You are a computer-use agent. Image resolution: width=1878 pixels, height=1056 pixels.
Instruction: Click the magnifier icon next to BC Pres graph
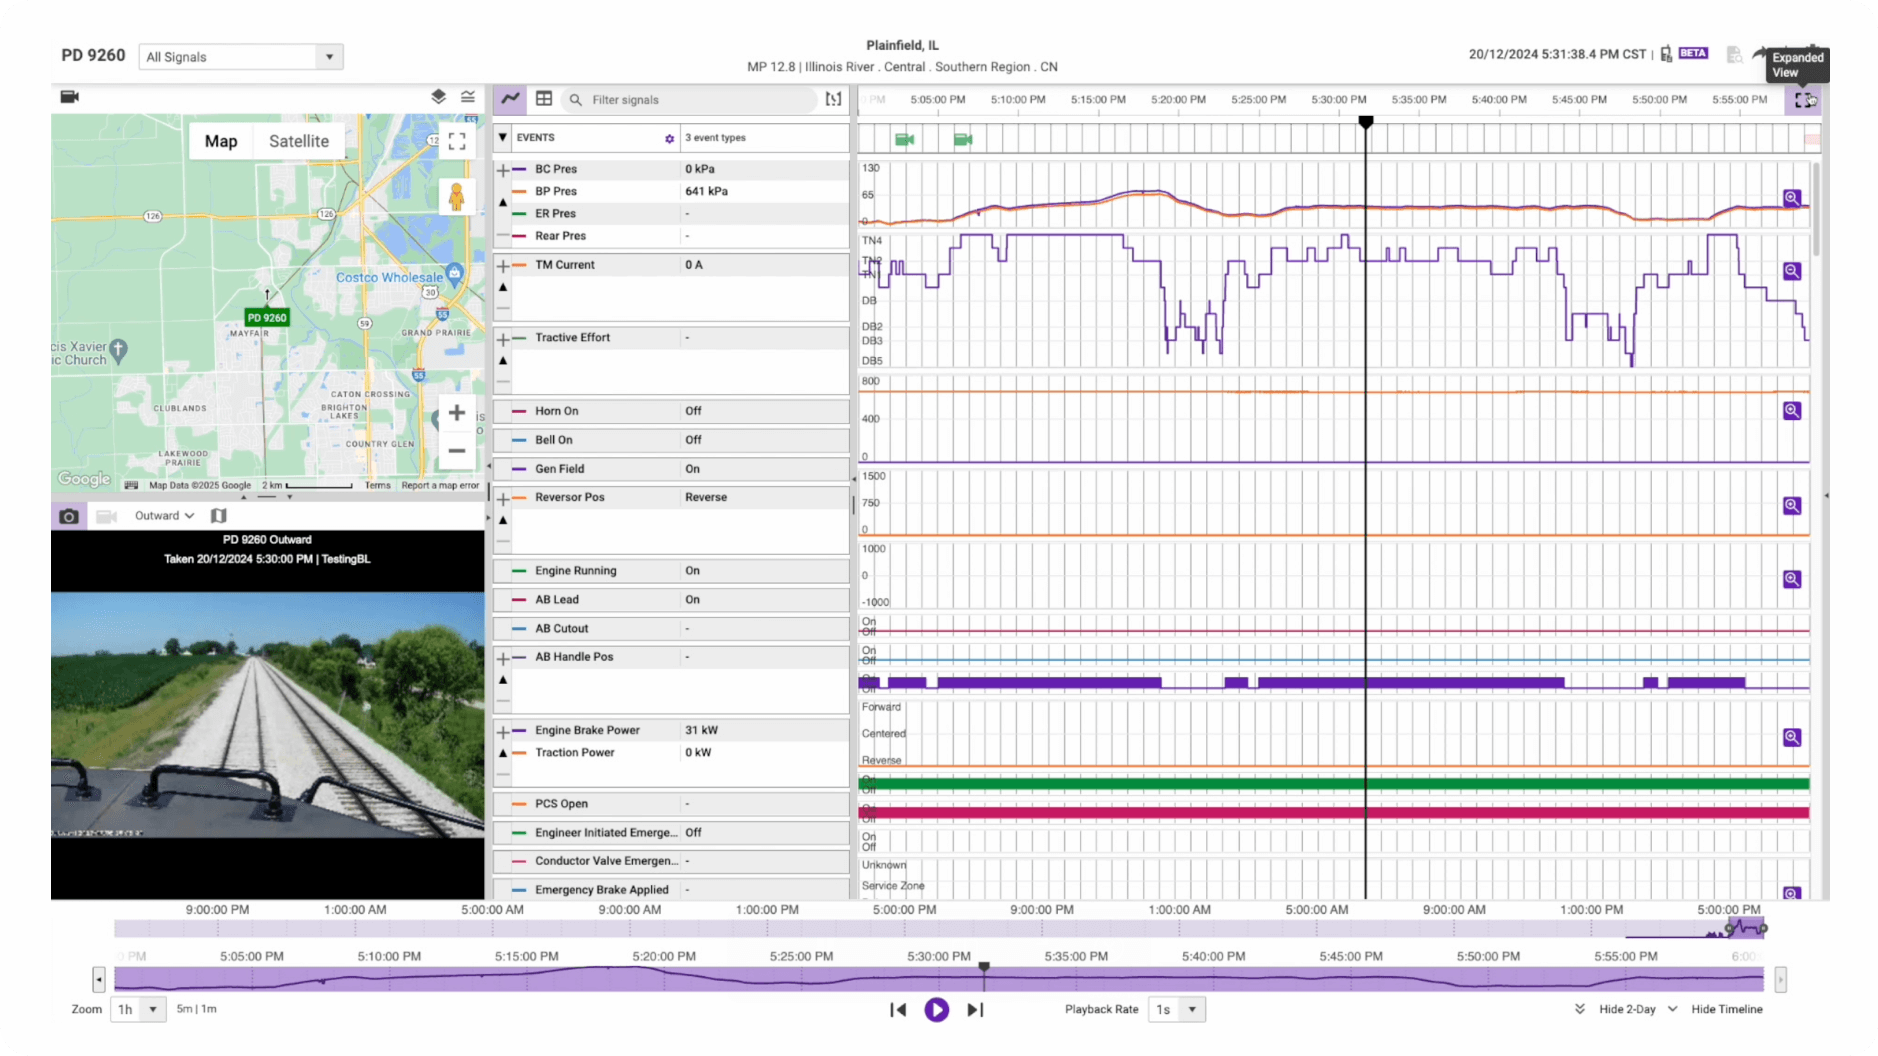1791,199
